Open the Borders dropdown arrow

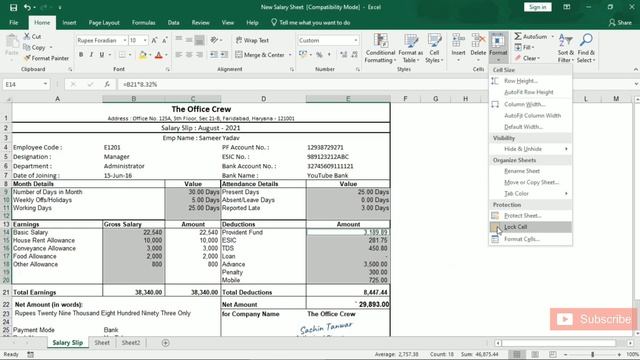pos(130,55)
